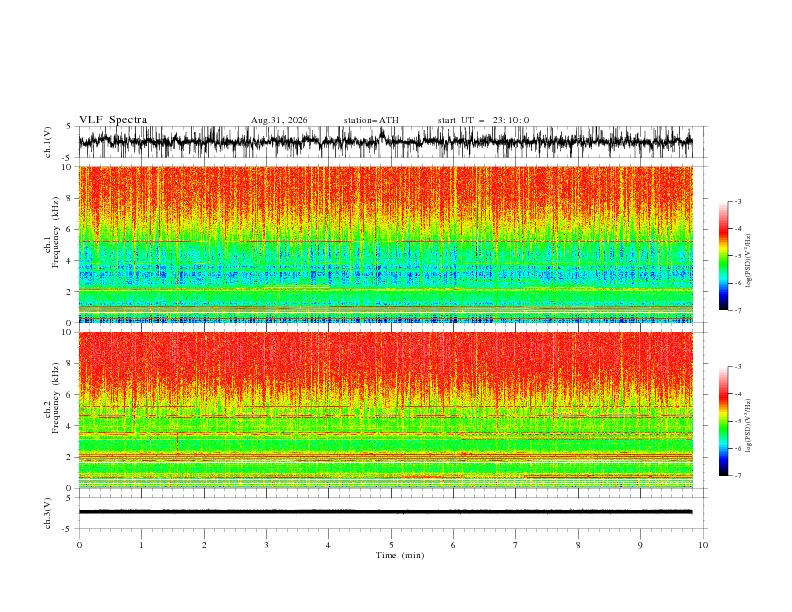Click the ch.3 flat voltage trace
The image size is (792, 612).
(385, 512)
